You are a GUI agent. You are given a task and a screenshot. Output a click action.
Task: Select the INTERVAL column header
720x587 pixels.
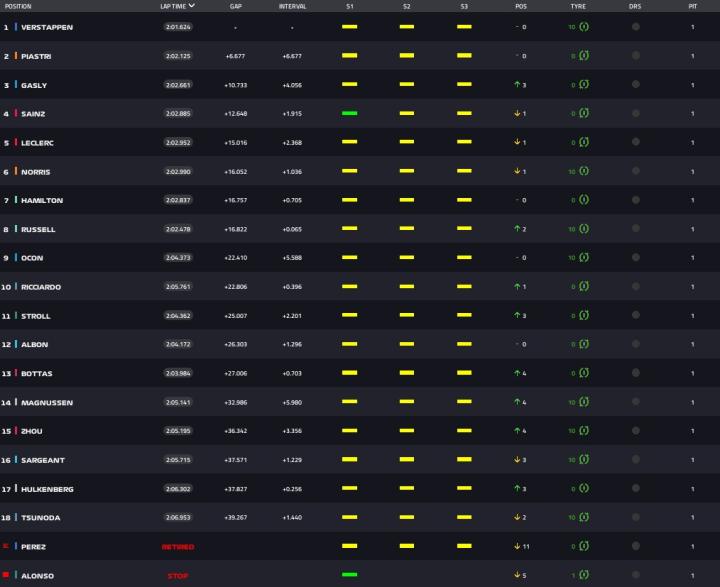[x=292, y=6]
